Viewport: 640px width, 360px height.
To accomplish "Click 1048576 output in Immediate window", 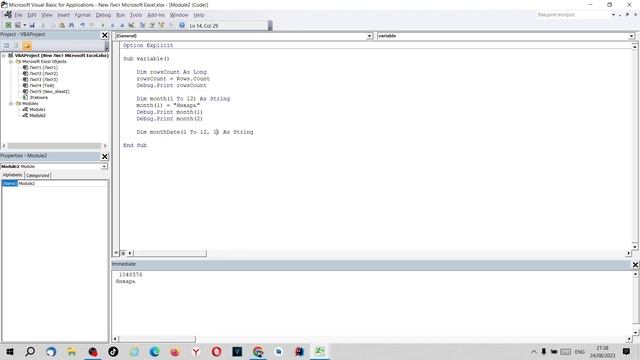I will tap(131, 275).
